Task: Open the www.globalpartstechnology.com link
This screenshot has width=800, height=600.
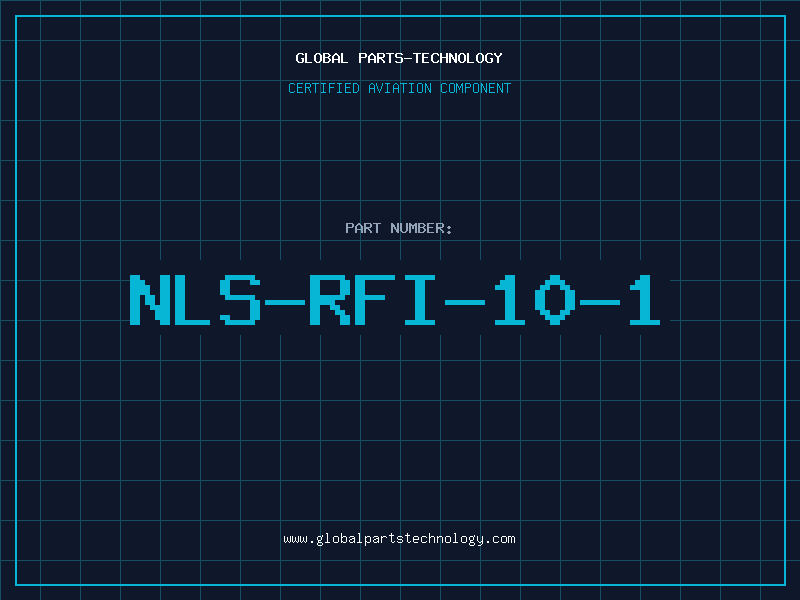Action: click(x=399, y=539)
